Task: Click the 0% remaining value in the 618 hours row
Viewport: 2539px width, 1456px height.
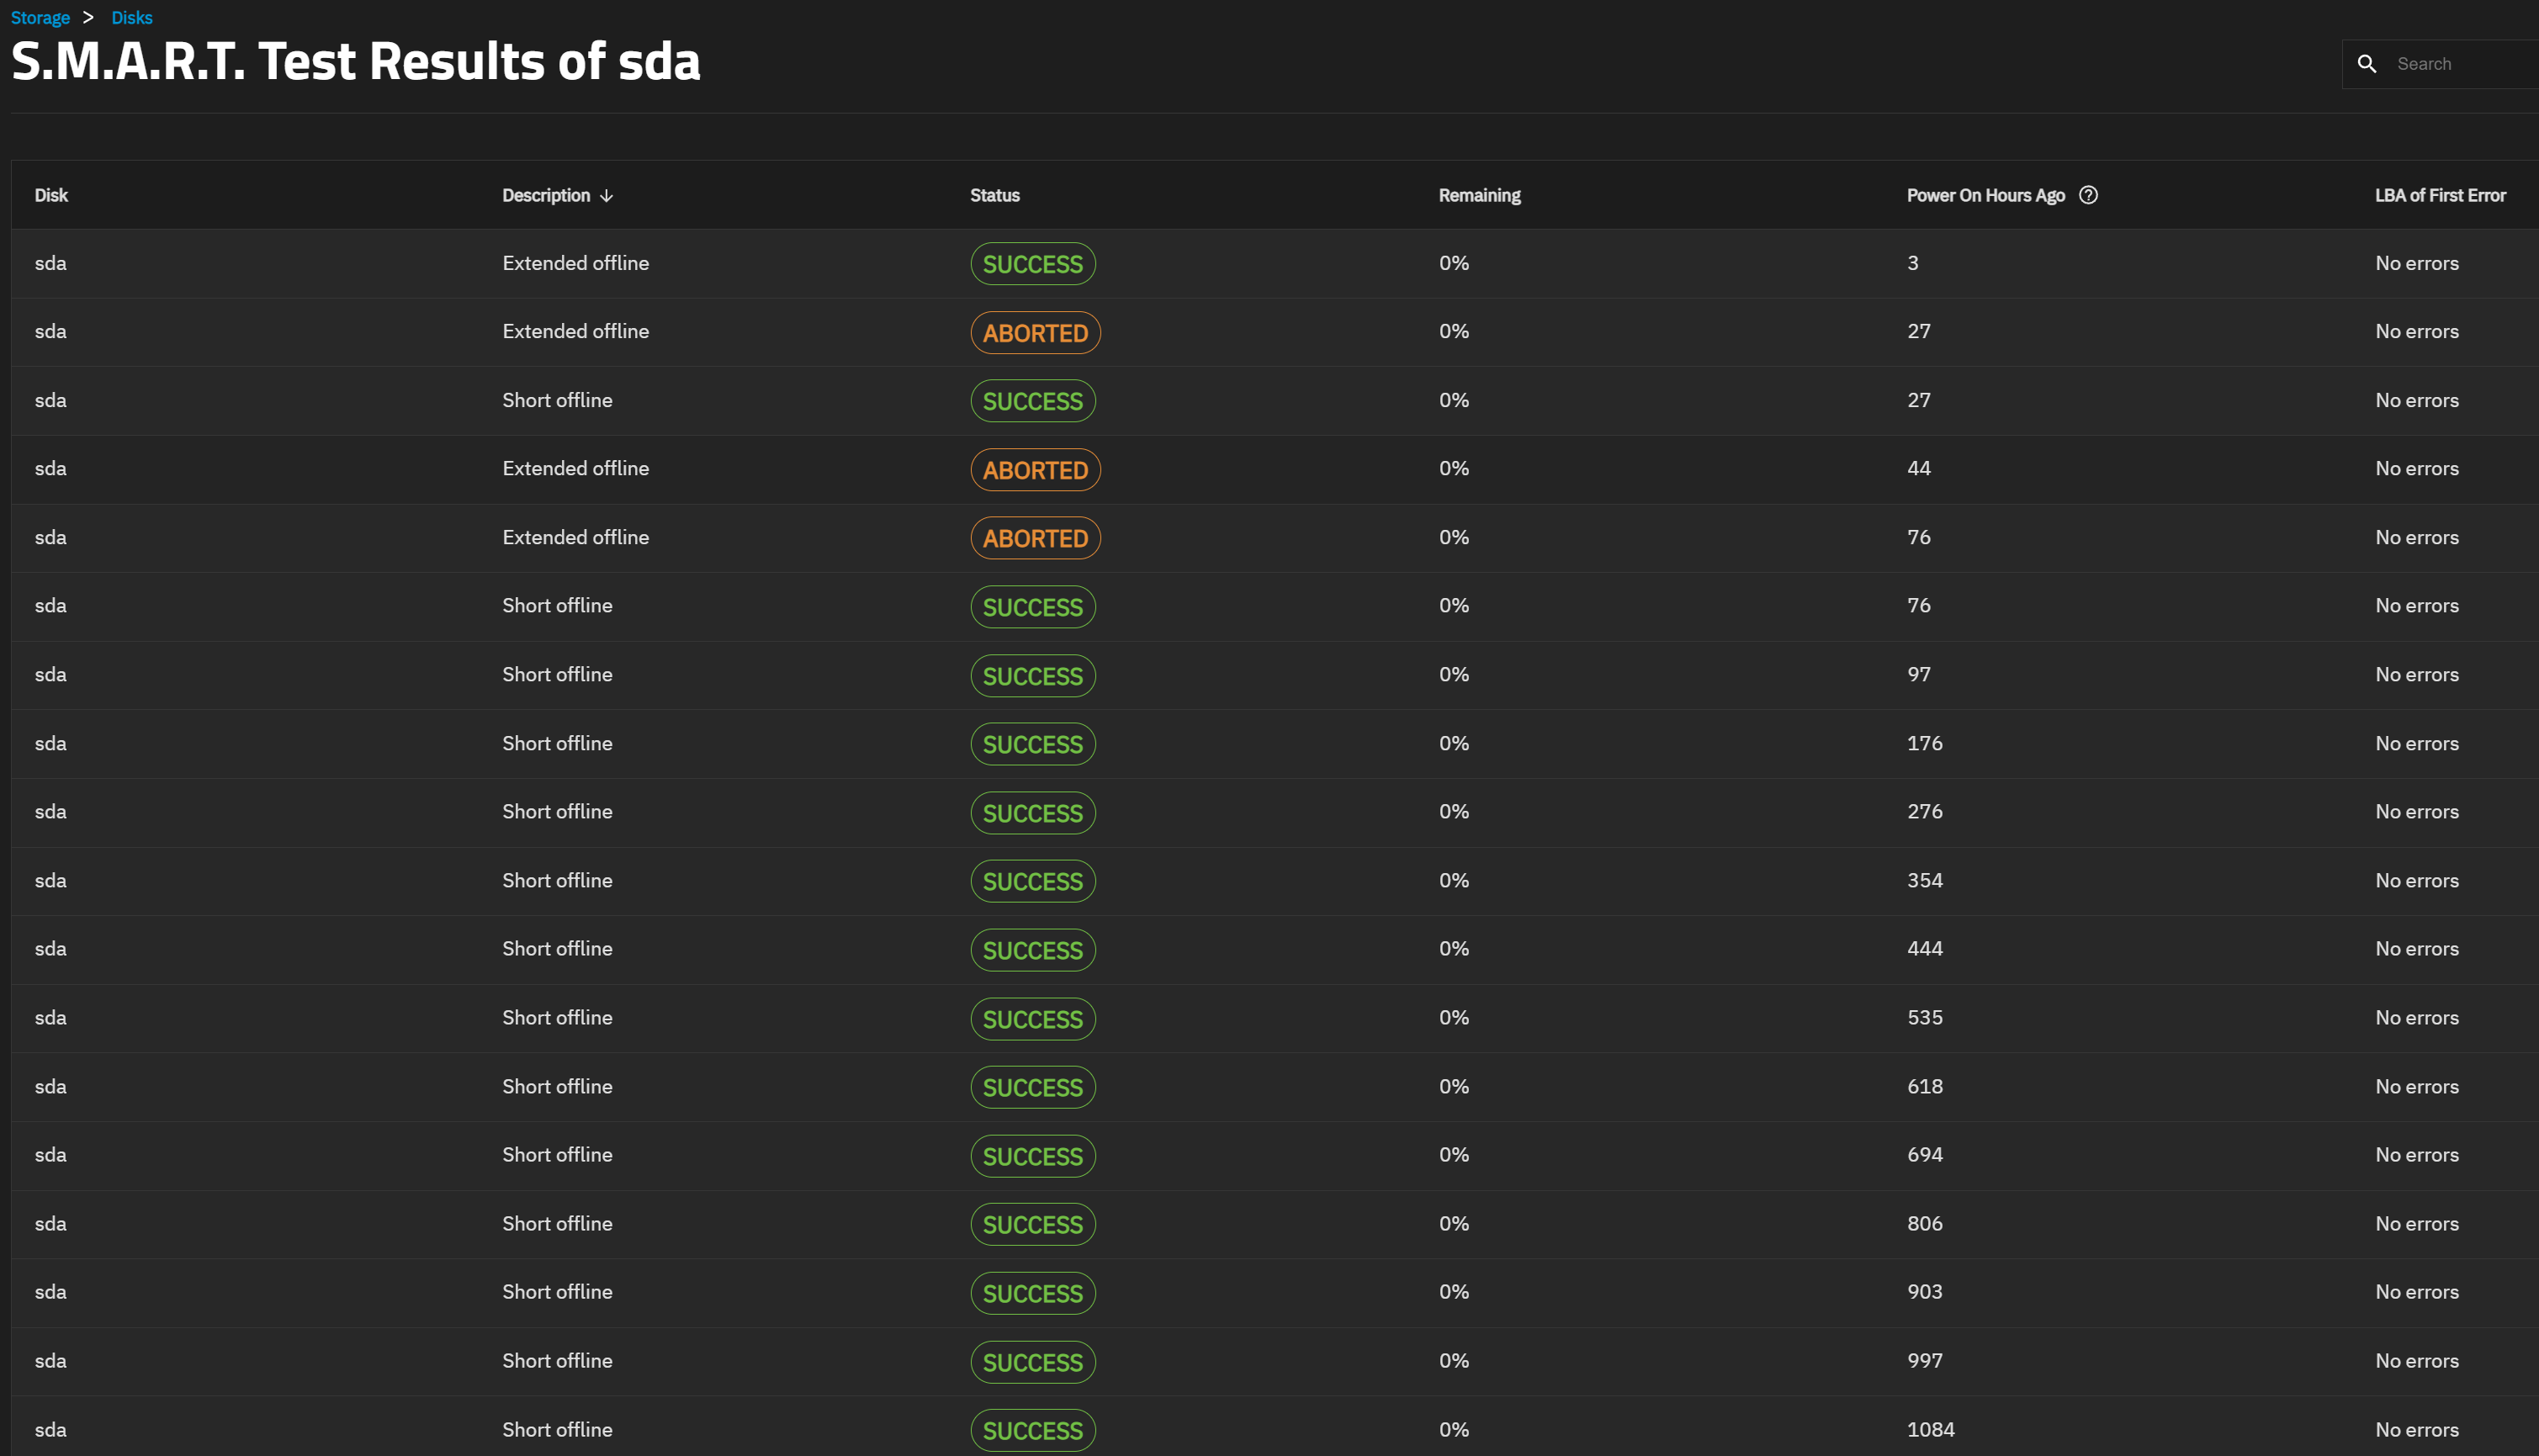Action: click(1453, 1086)
